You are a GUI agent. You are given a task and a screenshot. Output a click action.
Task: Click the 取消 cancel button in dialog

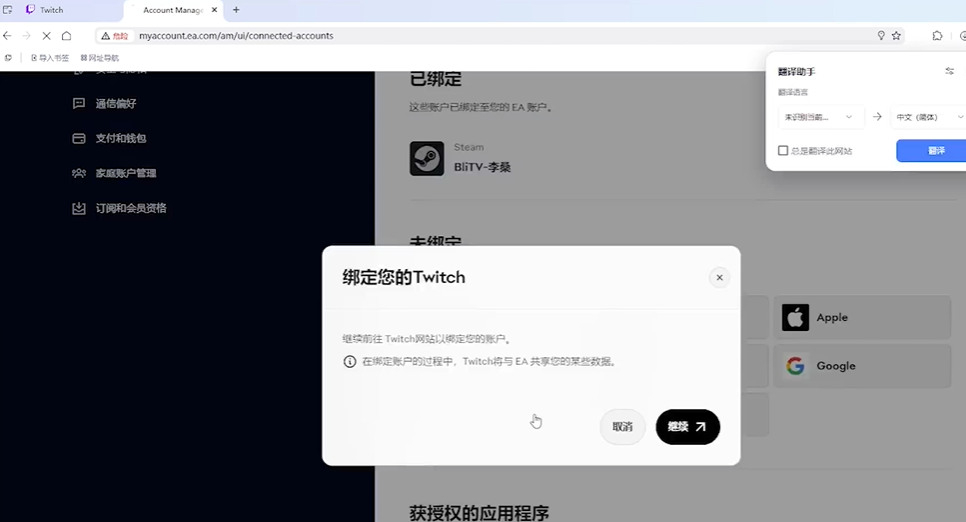tap(622, 426)
